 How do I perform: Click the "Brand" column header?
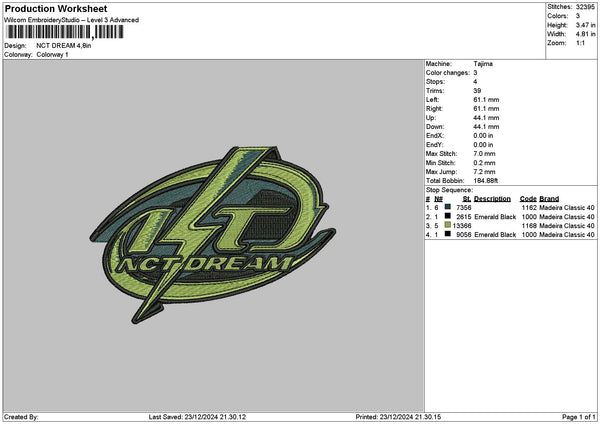[549, 199]
